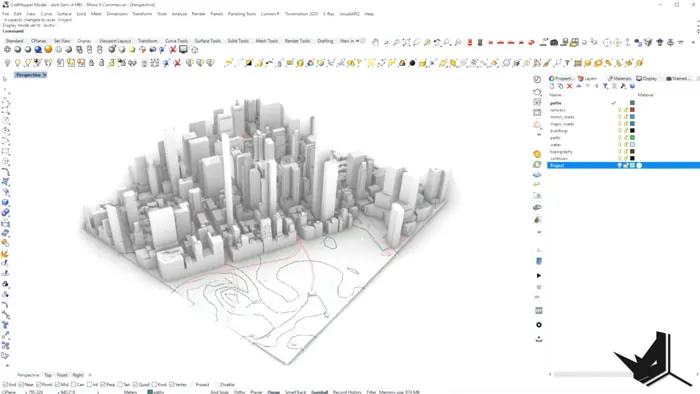Click the funnel icon in second toolbar row
Image resolution: width=700 pixels, height=394 pixels.
567,63
